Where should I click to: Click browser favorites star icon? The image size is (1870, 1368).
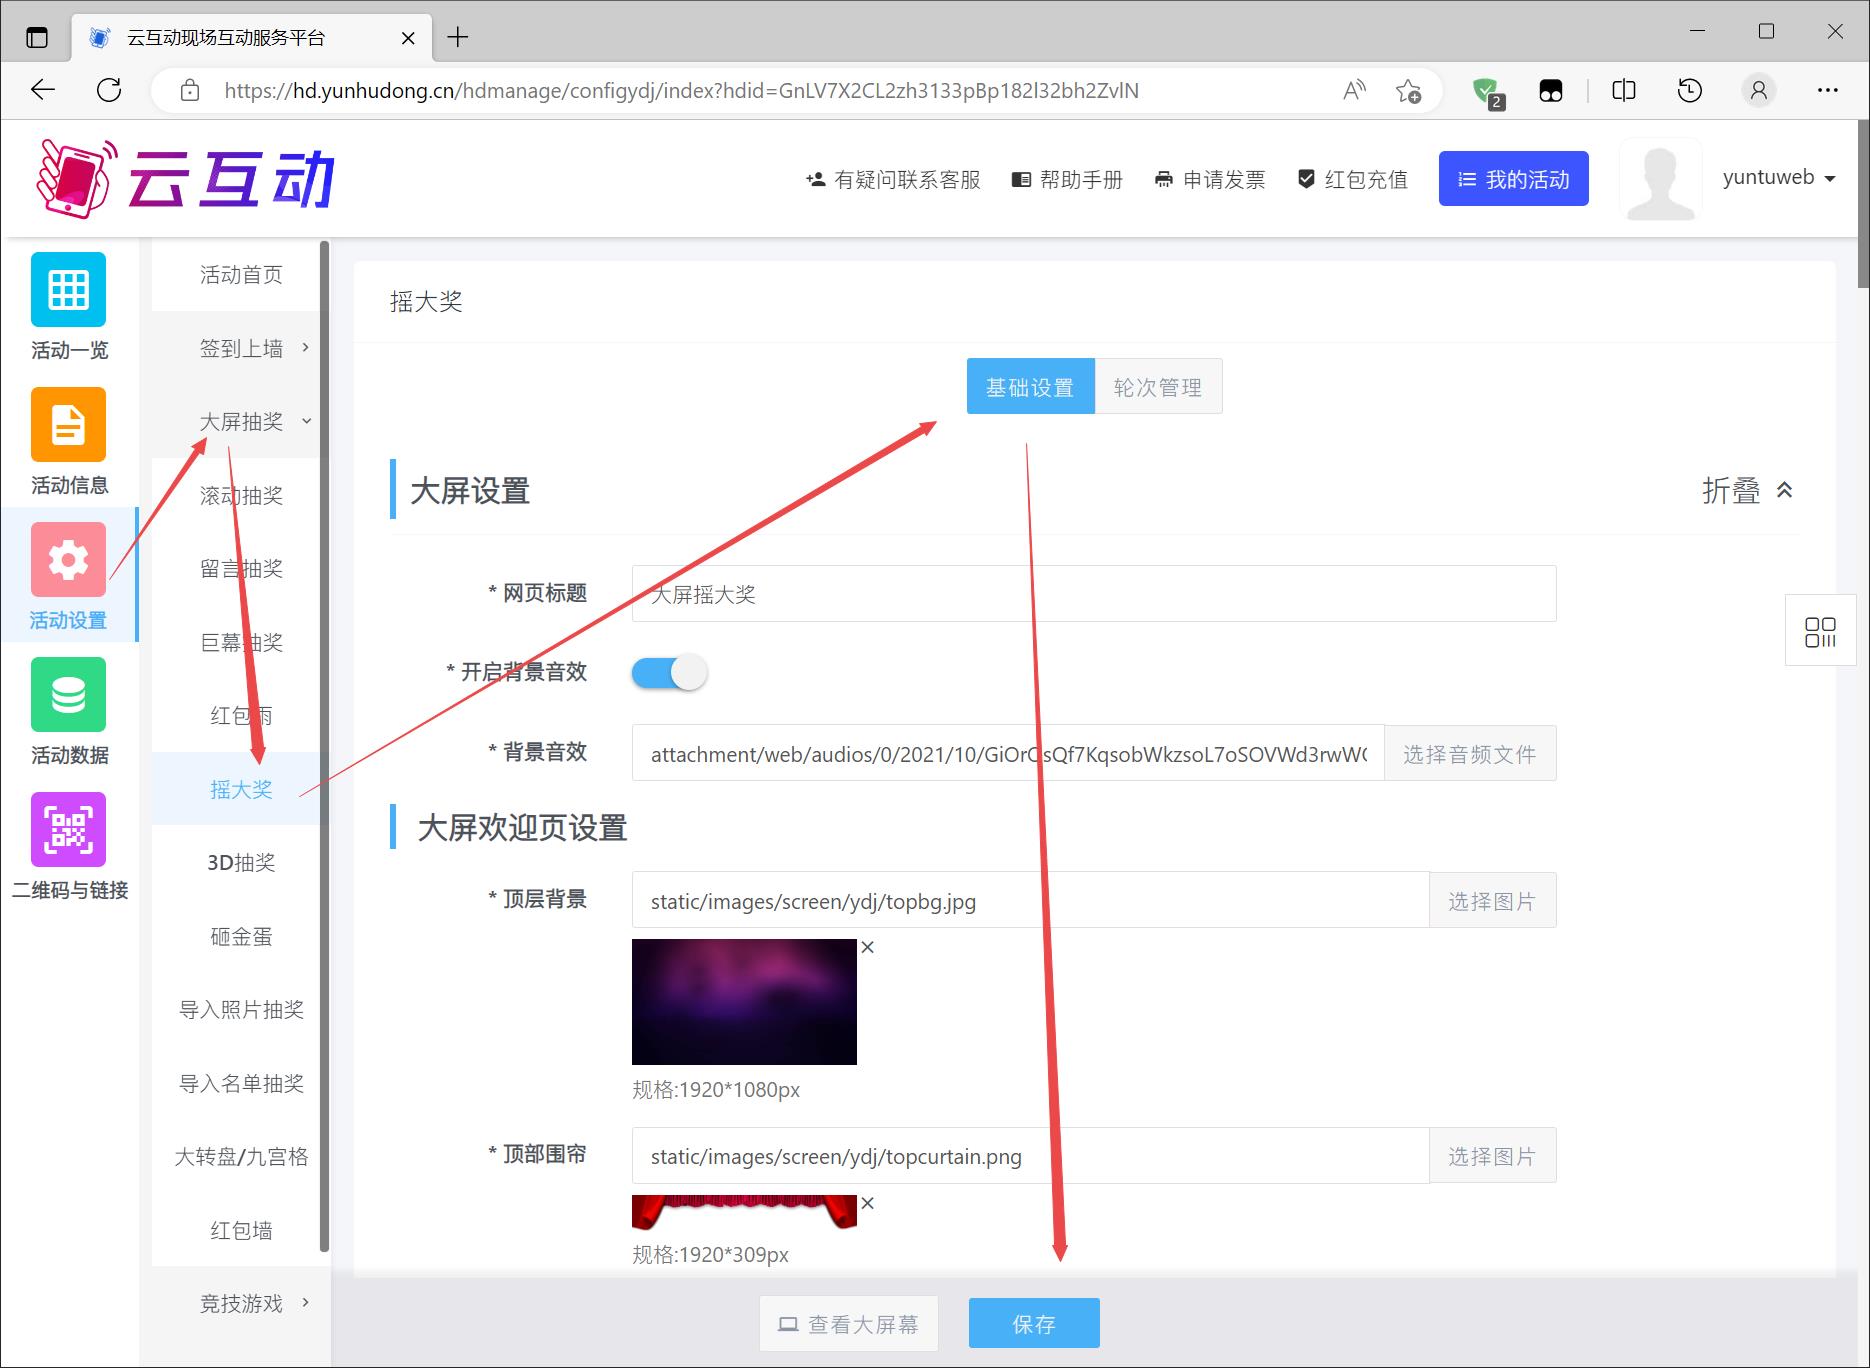(1408, 91)
